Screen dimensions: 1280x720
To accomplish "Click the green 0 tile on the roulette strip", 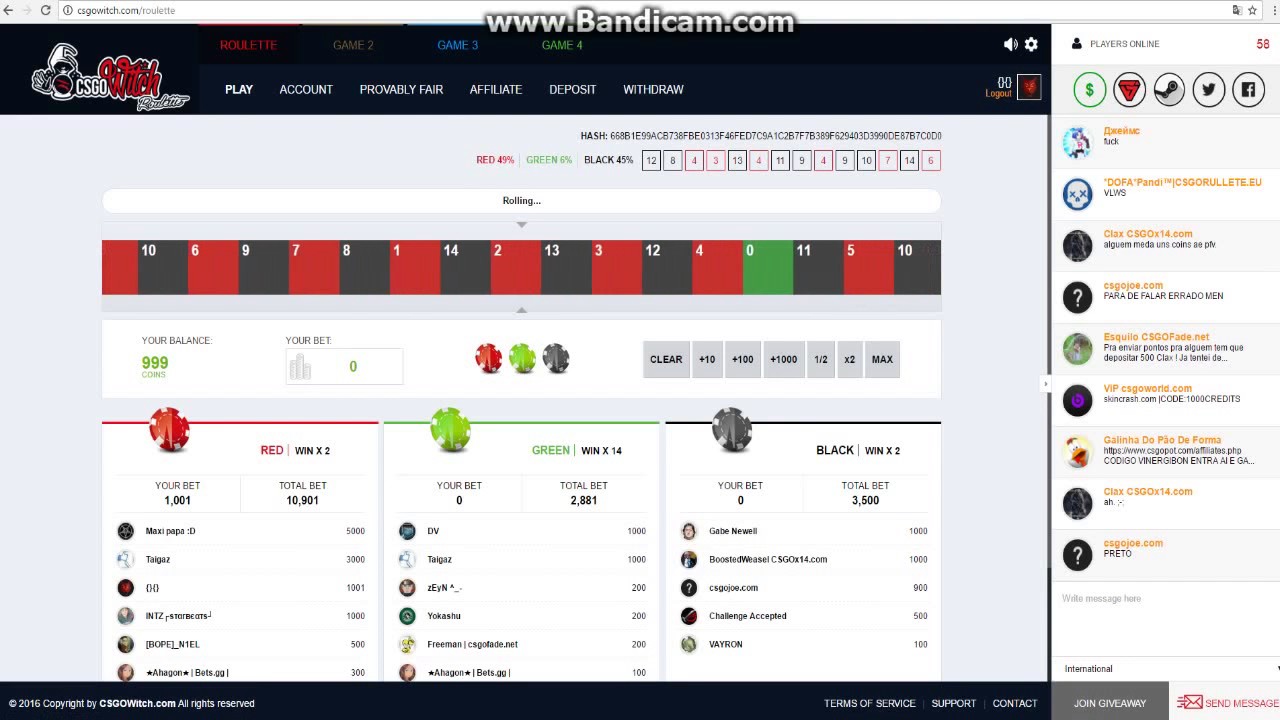I will pos(767,267).
